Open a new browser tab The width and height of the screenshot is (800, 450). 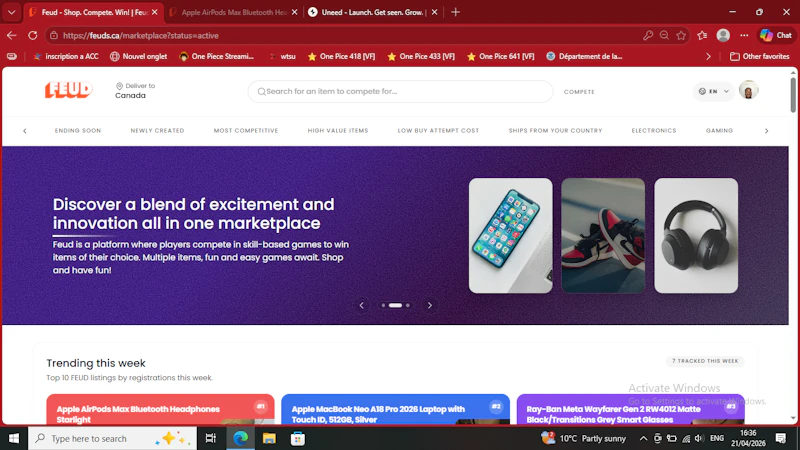456,12
